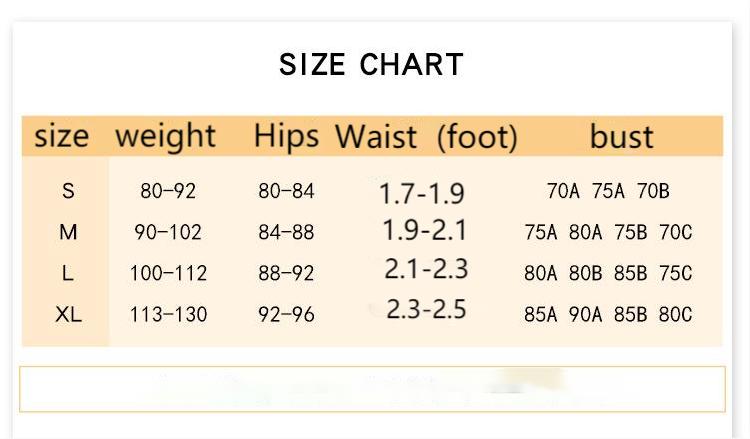Click the "size" column header
This screenshot has height=439, width=750.
(x=61, y=136)
